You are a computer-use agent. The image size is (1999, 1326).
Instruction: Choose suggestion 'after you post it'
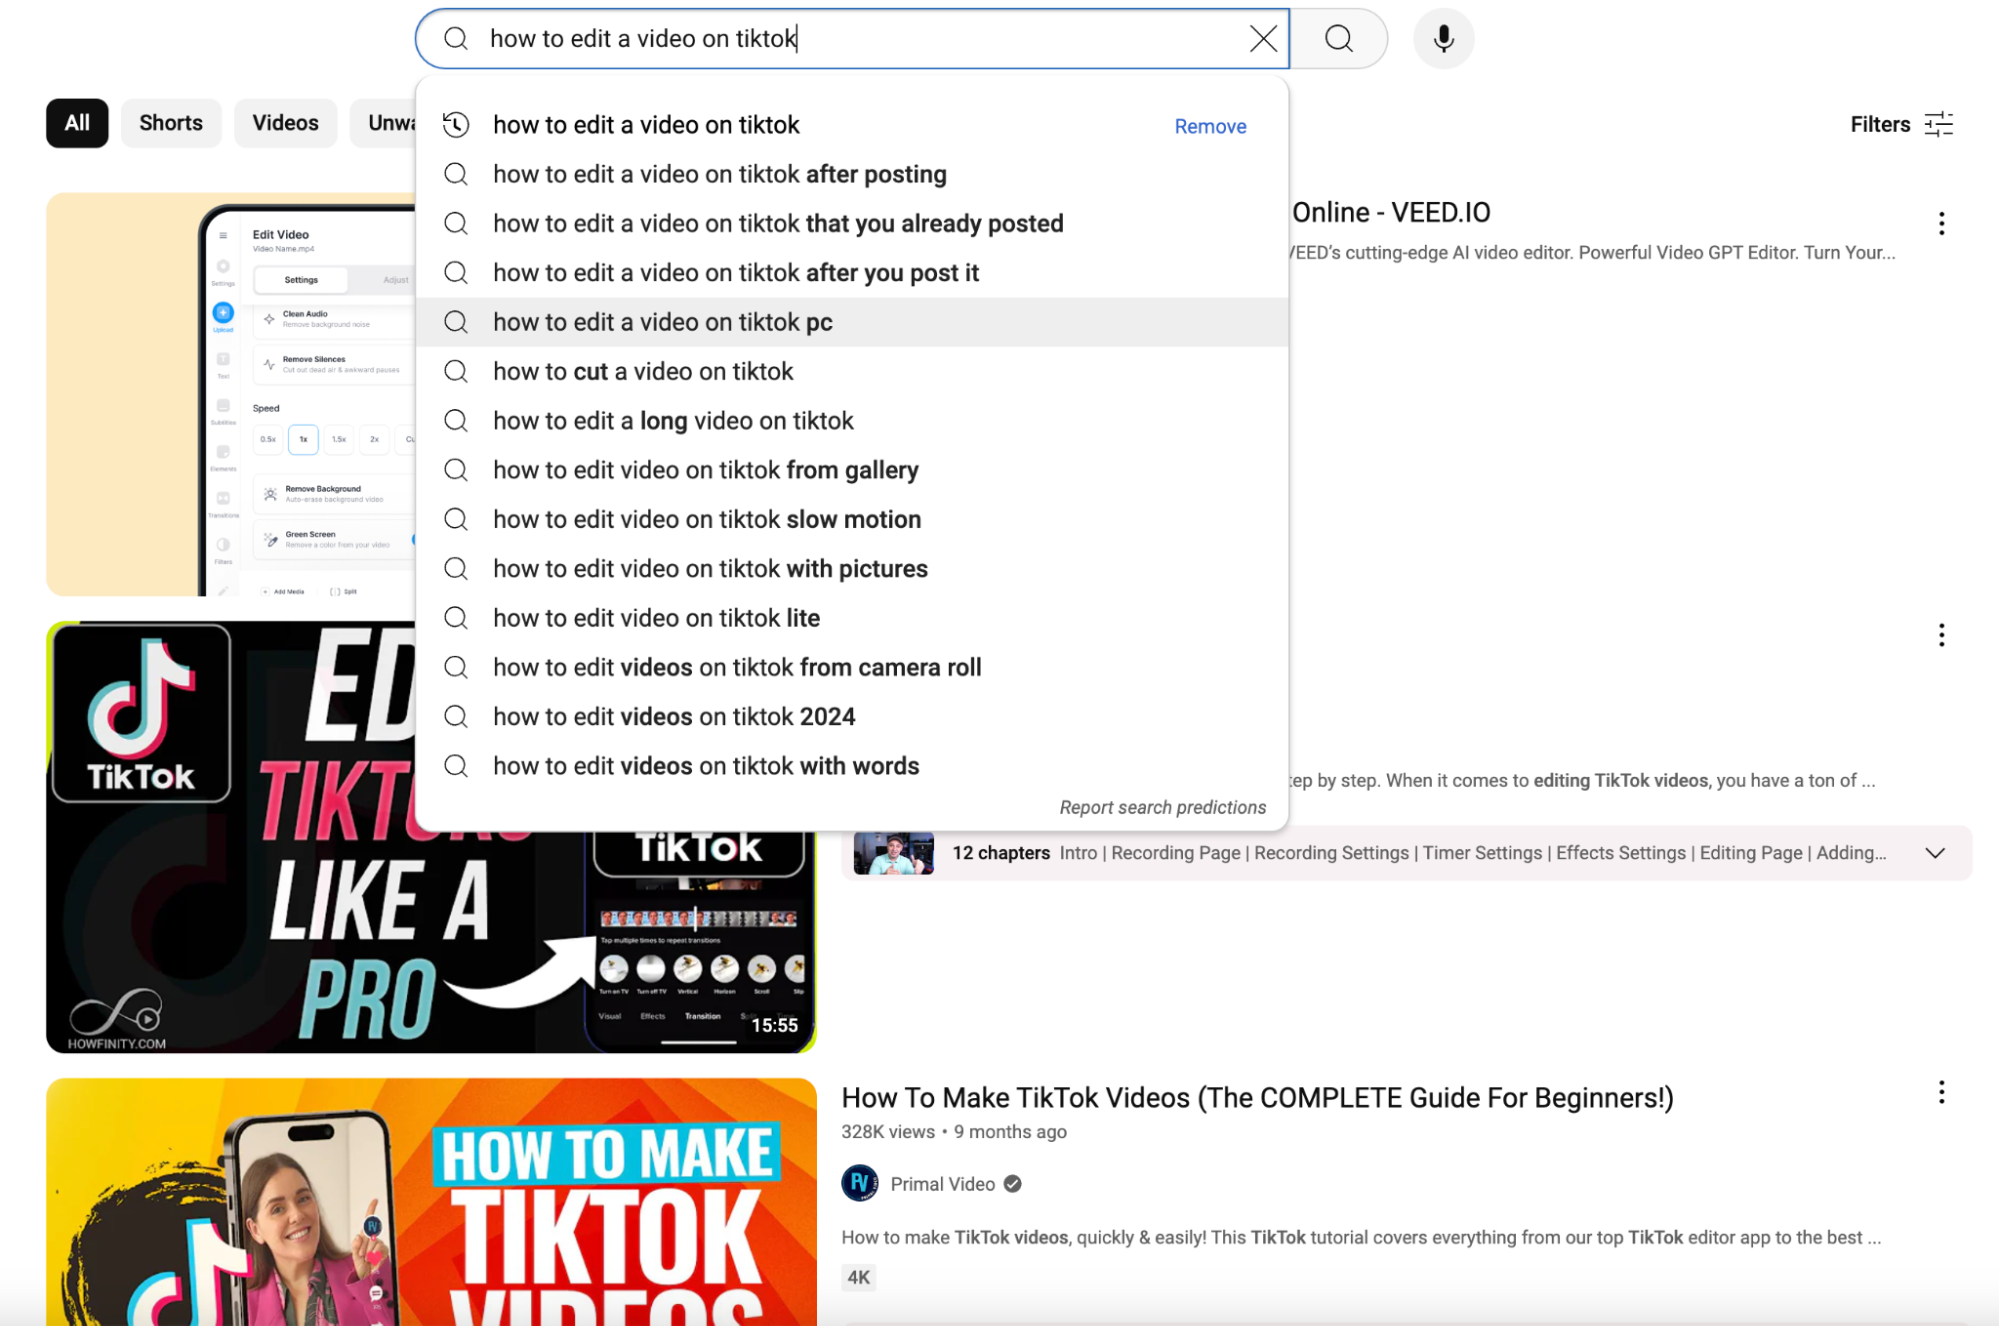pos(851,273)
